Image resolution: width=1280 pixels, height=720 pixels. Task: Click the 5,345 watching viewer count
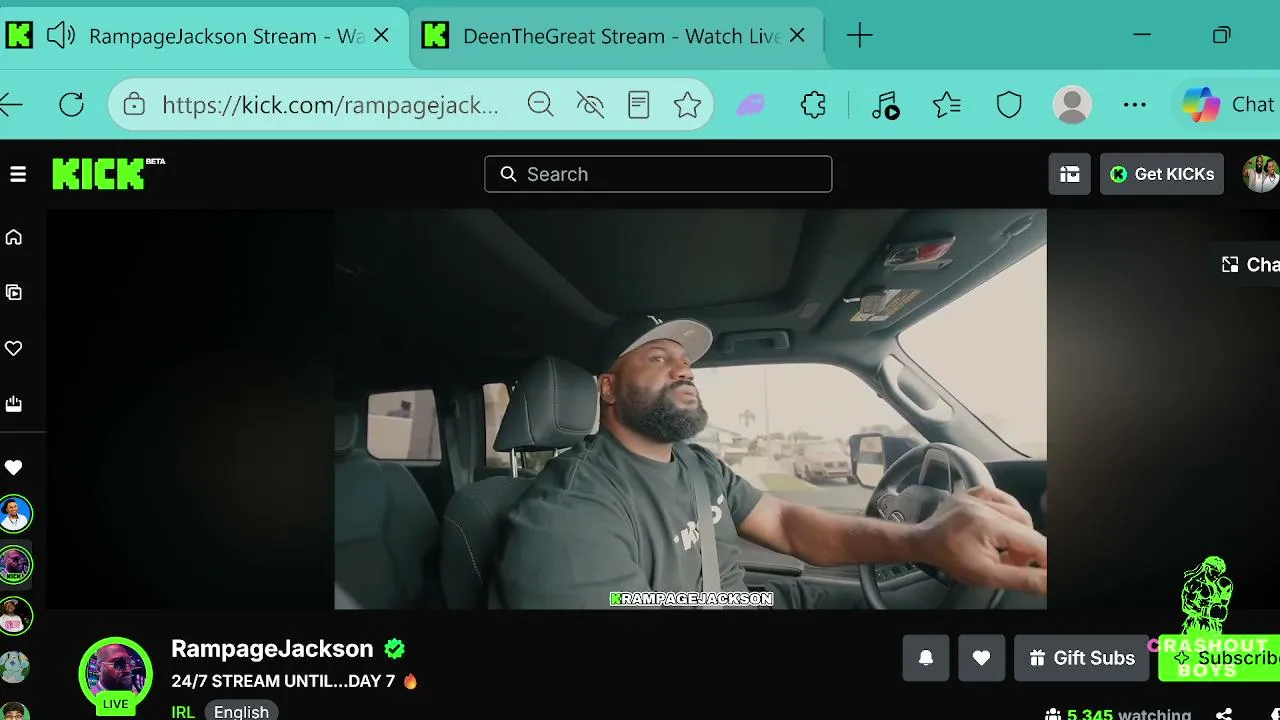[x=1118, y=714]
